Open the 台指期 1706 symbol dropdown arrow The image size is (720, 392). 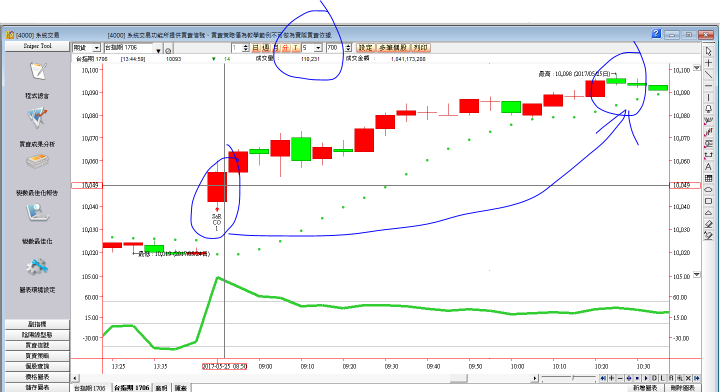pyautogui.click(x=158, y=50)
